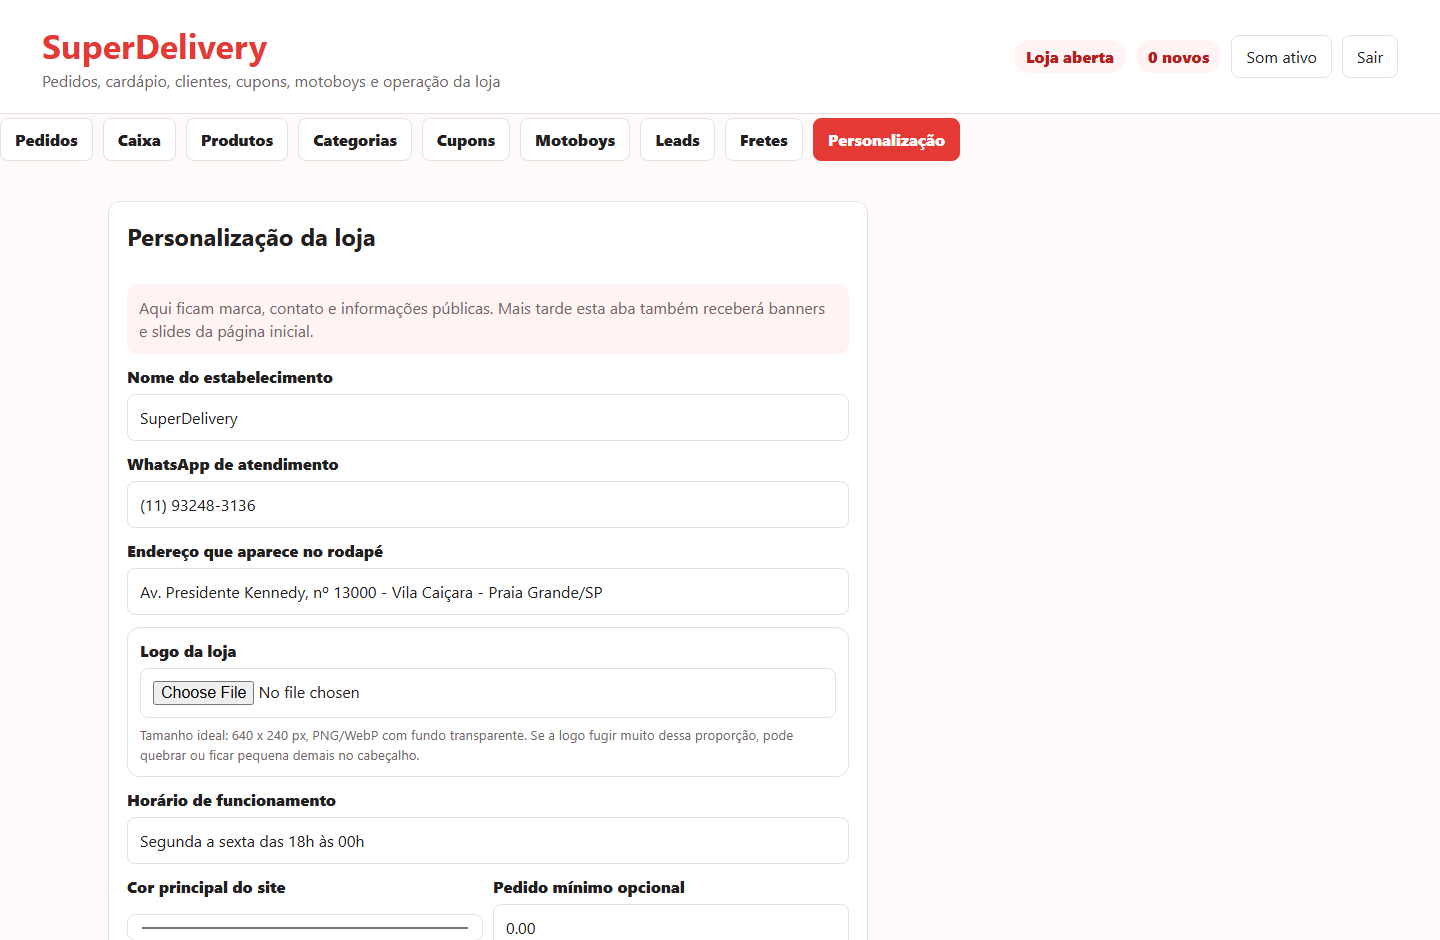Viewport: 1440px width, 940px height.
Task: Focus the Nome do estabelecimento field
Action: point(488,418)
